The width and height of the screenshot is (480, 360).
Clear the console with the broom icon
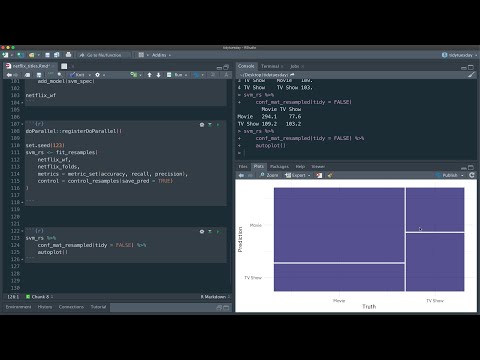click(471, 75)
